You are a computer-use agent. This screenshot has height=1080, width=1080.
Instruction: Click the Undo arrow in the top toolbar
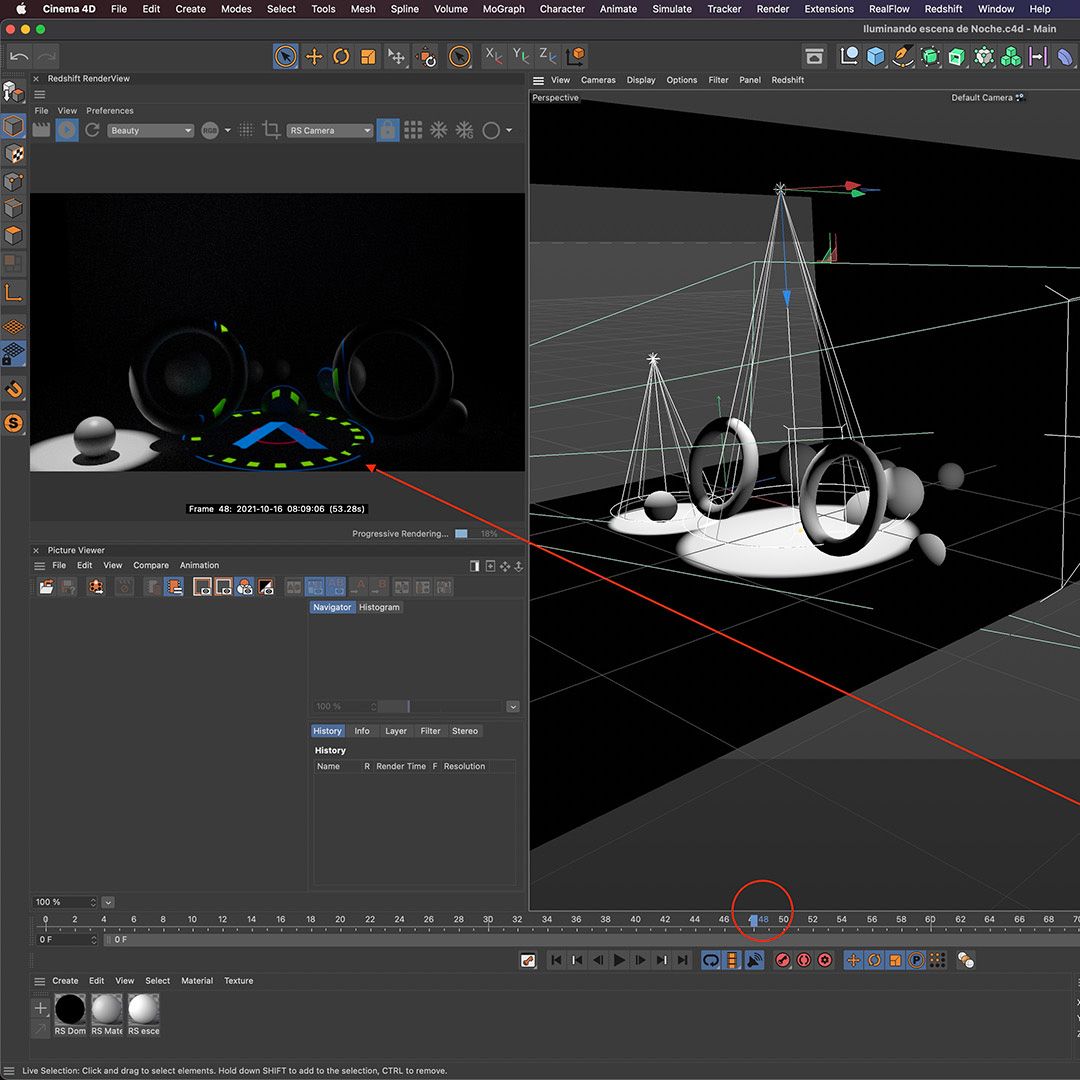click(19, 56)
